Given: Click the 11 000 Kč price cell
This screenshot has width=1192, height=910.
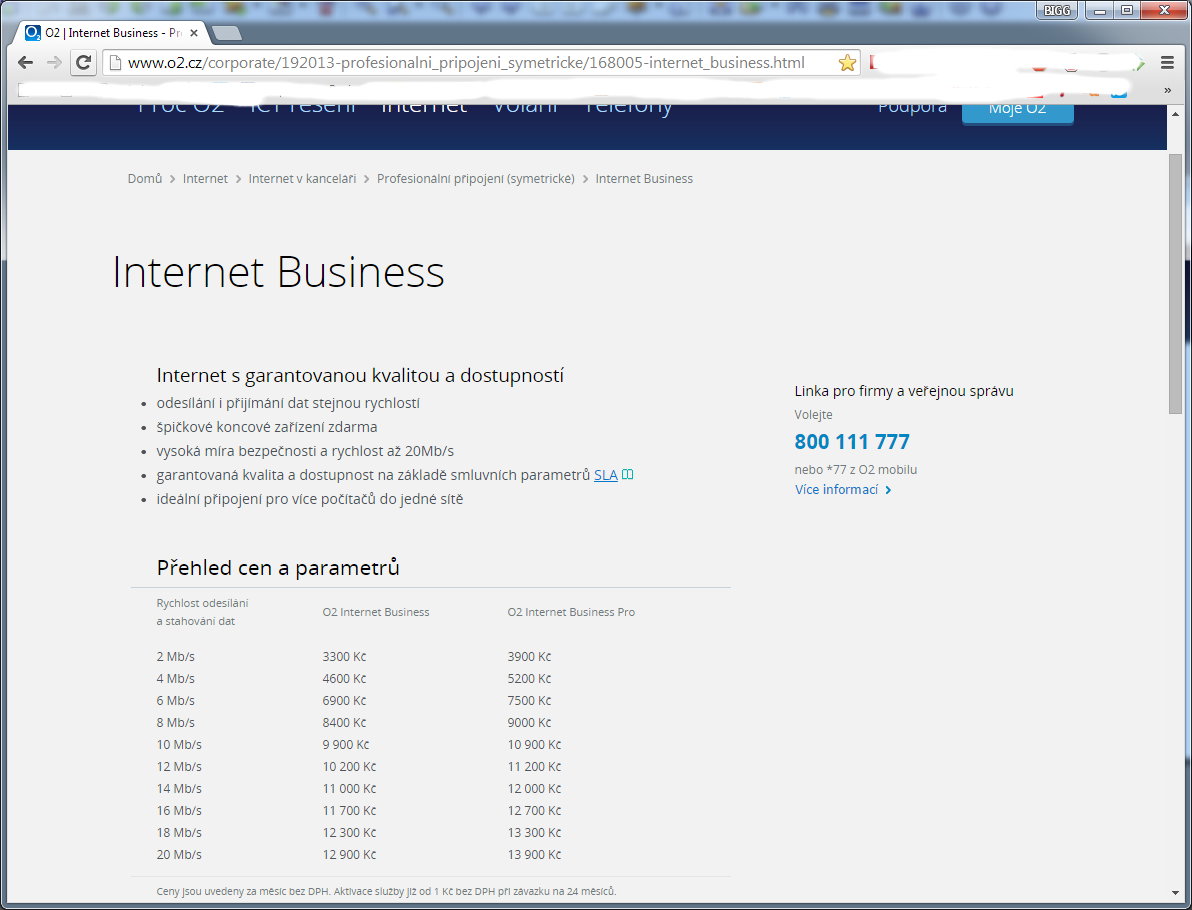Looking at the screenshot, I should pyautogui.click(x=349, y=789).
